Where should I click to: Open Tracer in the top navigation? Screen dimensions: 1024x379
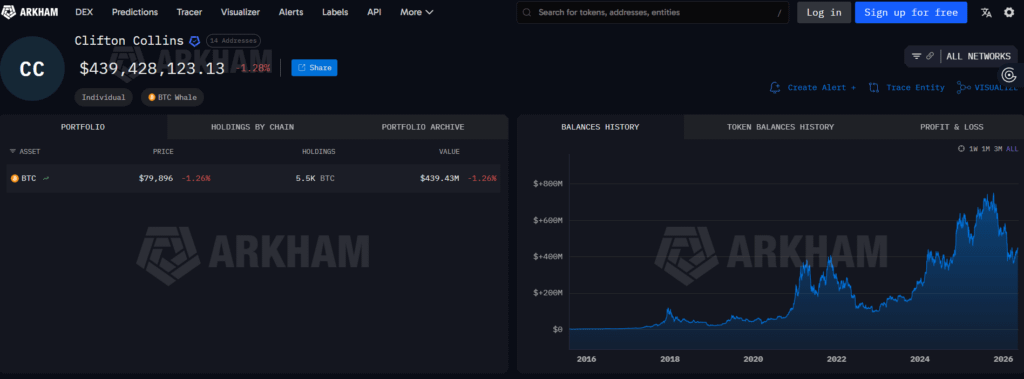(x=189, y=12)
